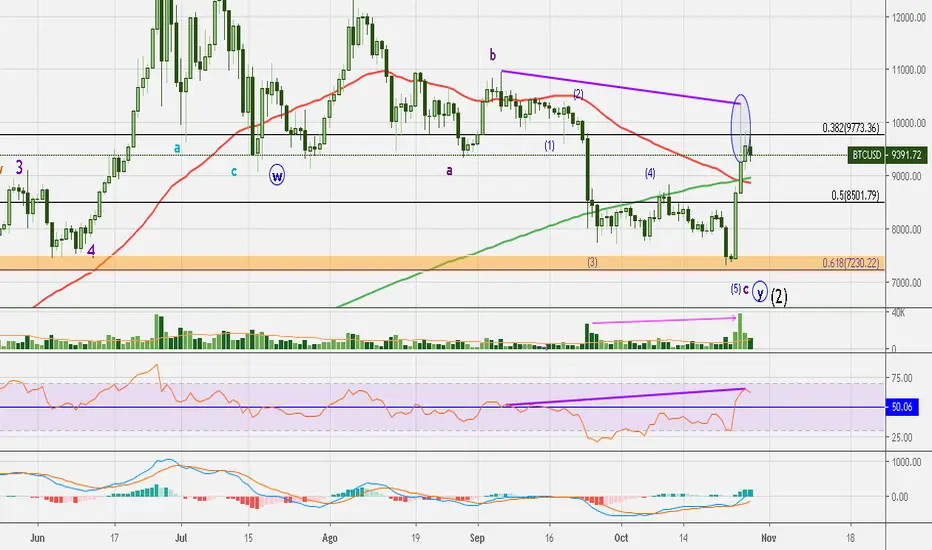This screenshot has height=550, width=932.
Task: Click the 12000.00 price axis label
Action: pyautogui.click(x=909, y=18)
